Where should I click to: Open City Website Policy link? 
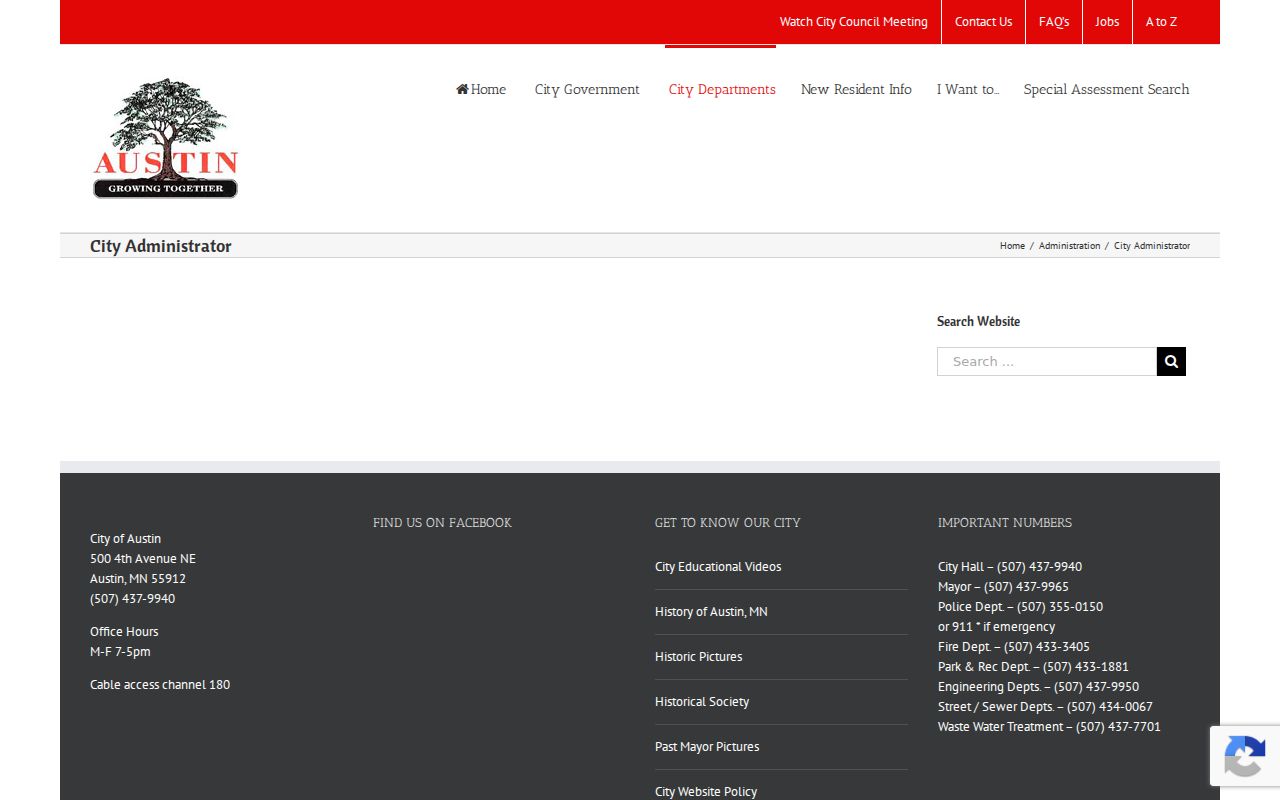pyautogui.click(x=706, y=792)
